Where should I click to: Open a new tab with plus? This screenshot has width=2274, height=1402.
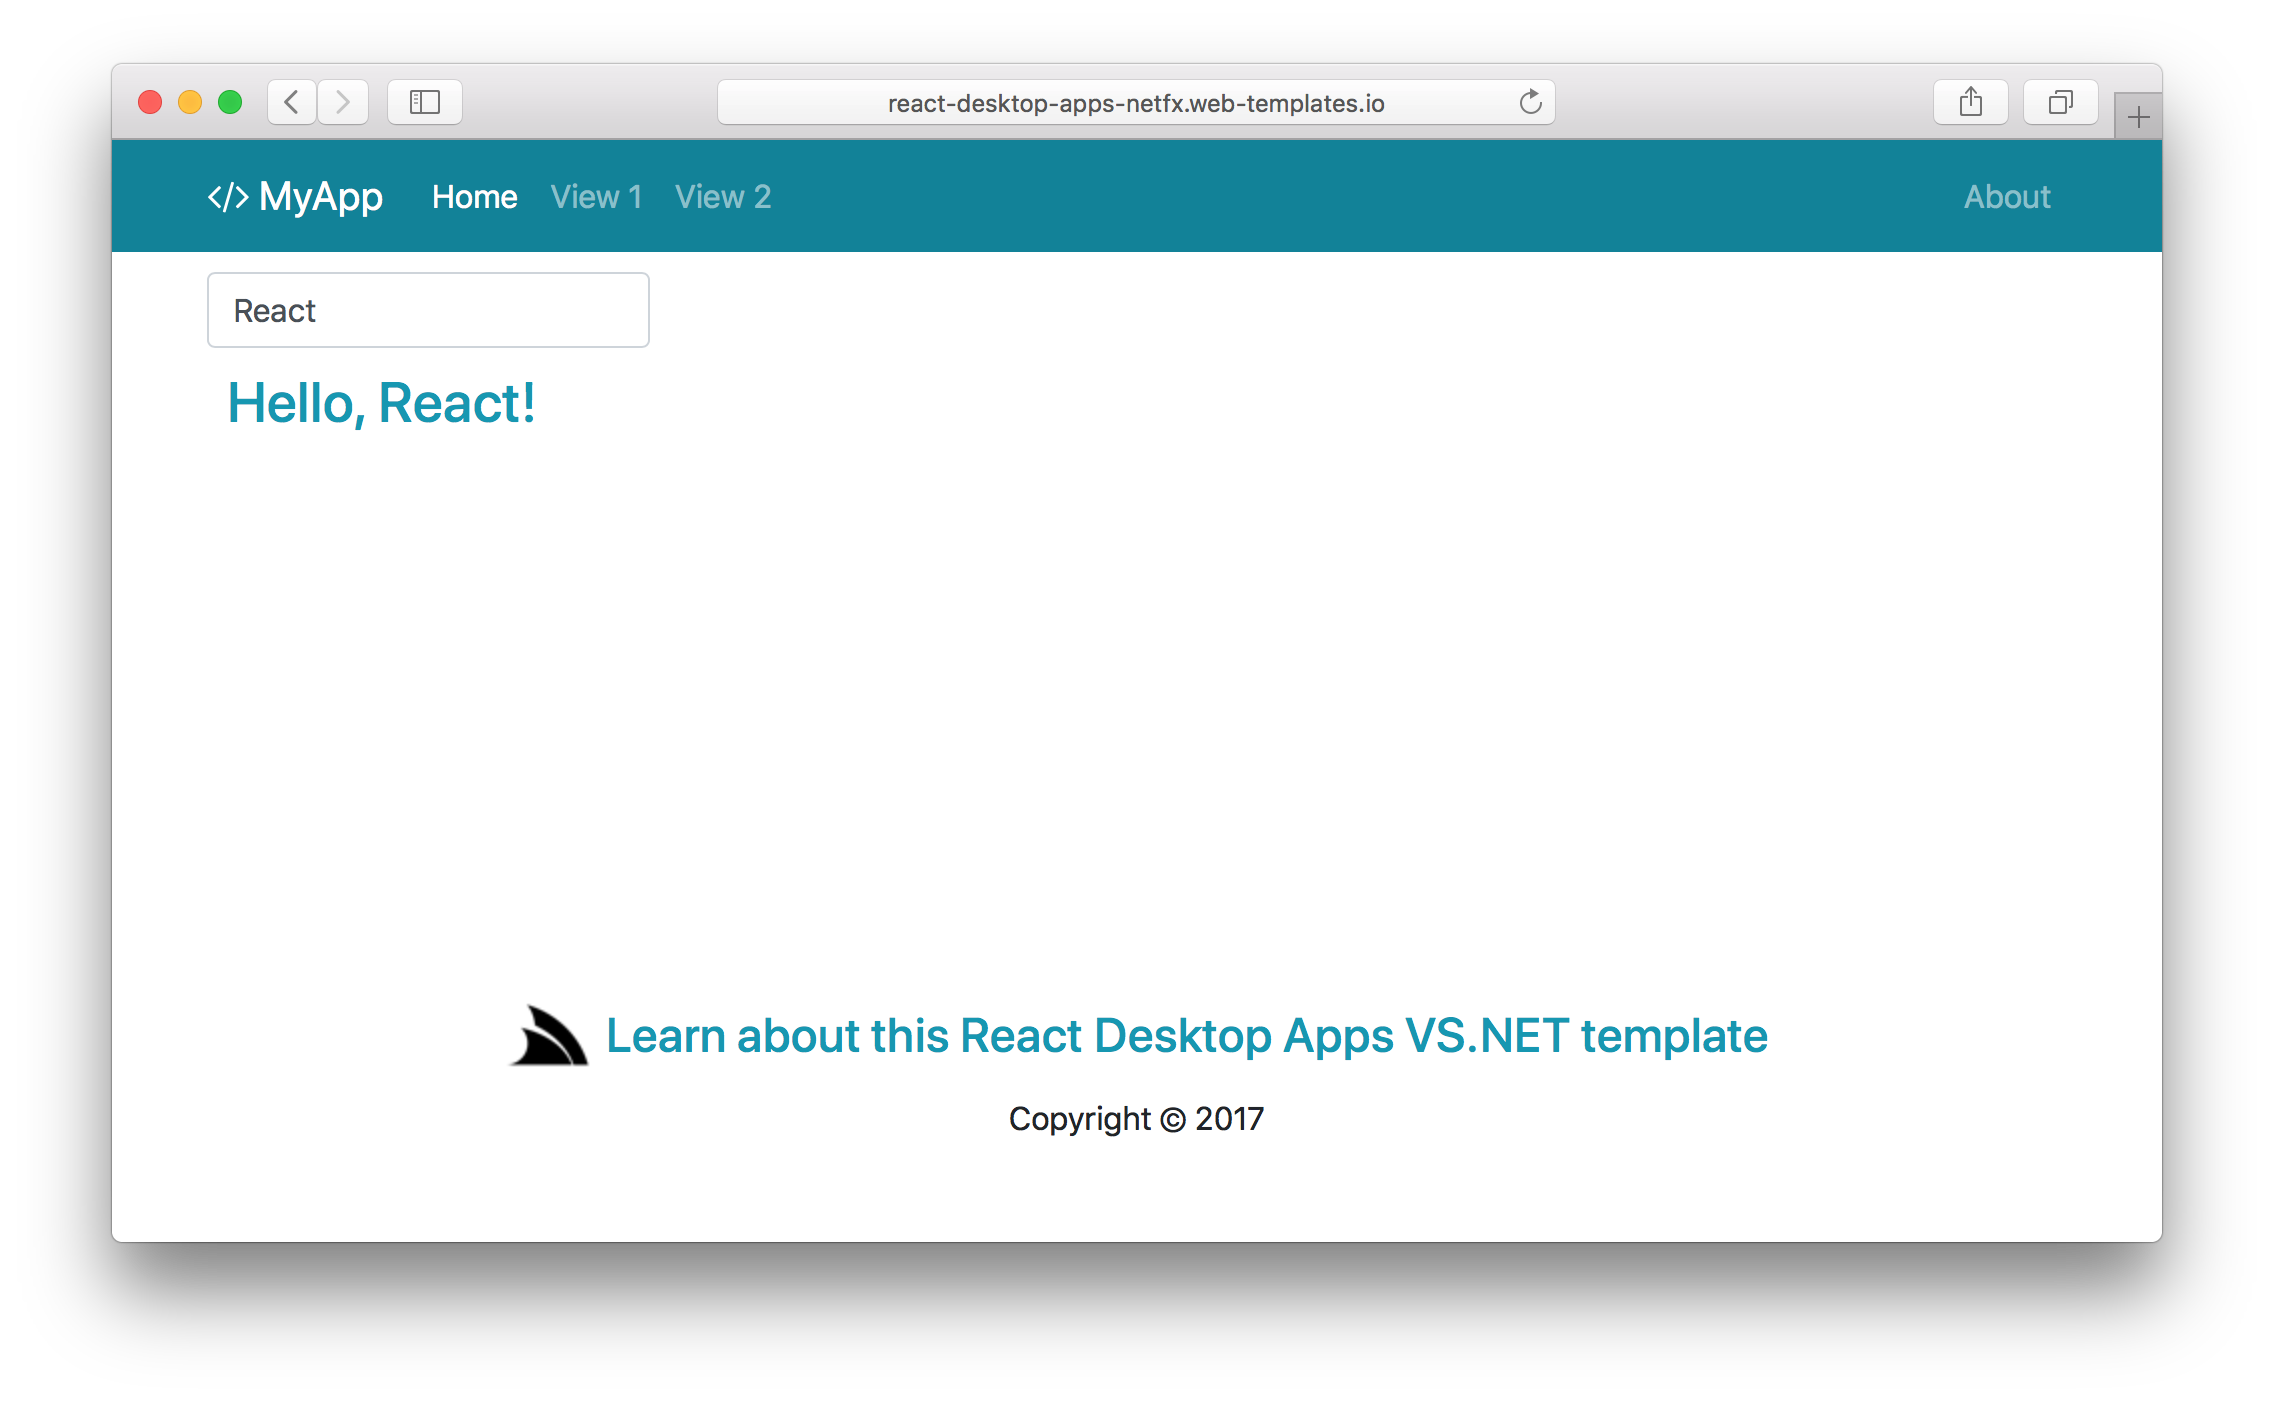pos(2138,117)
